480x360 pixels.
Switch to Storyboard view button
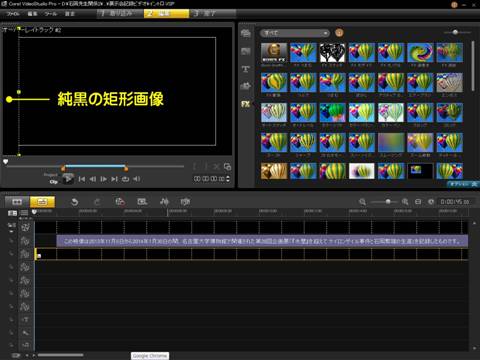point(17,202)
